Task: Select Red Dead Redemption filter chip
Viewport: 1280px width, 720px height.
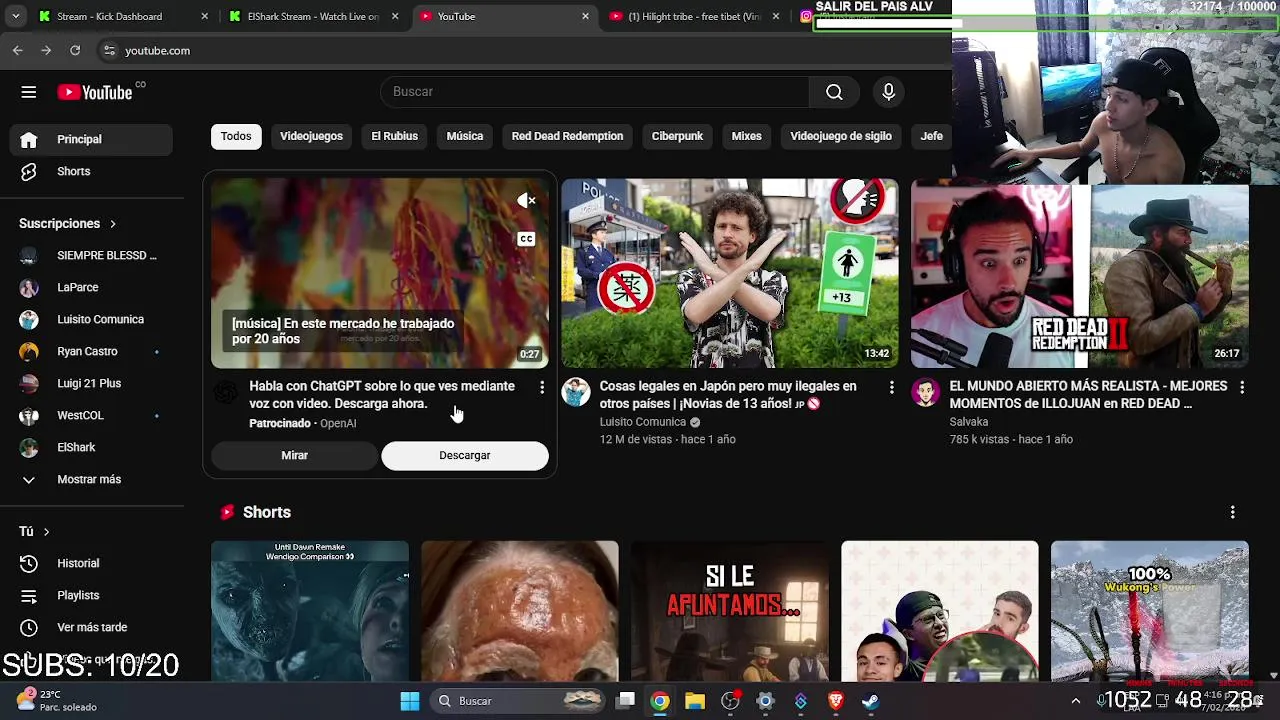Action: click(567, 136)
